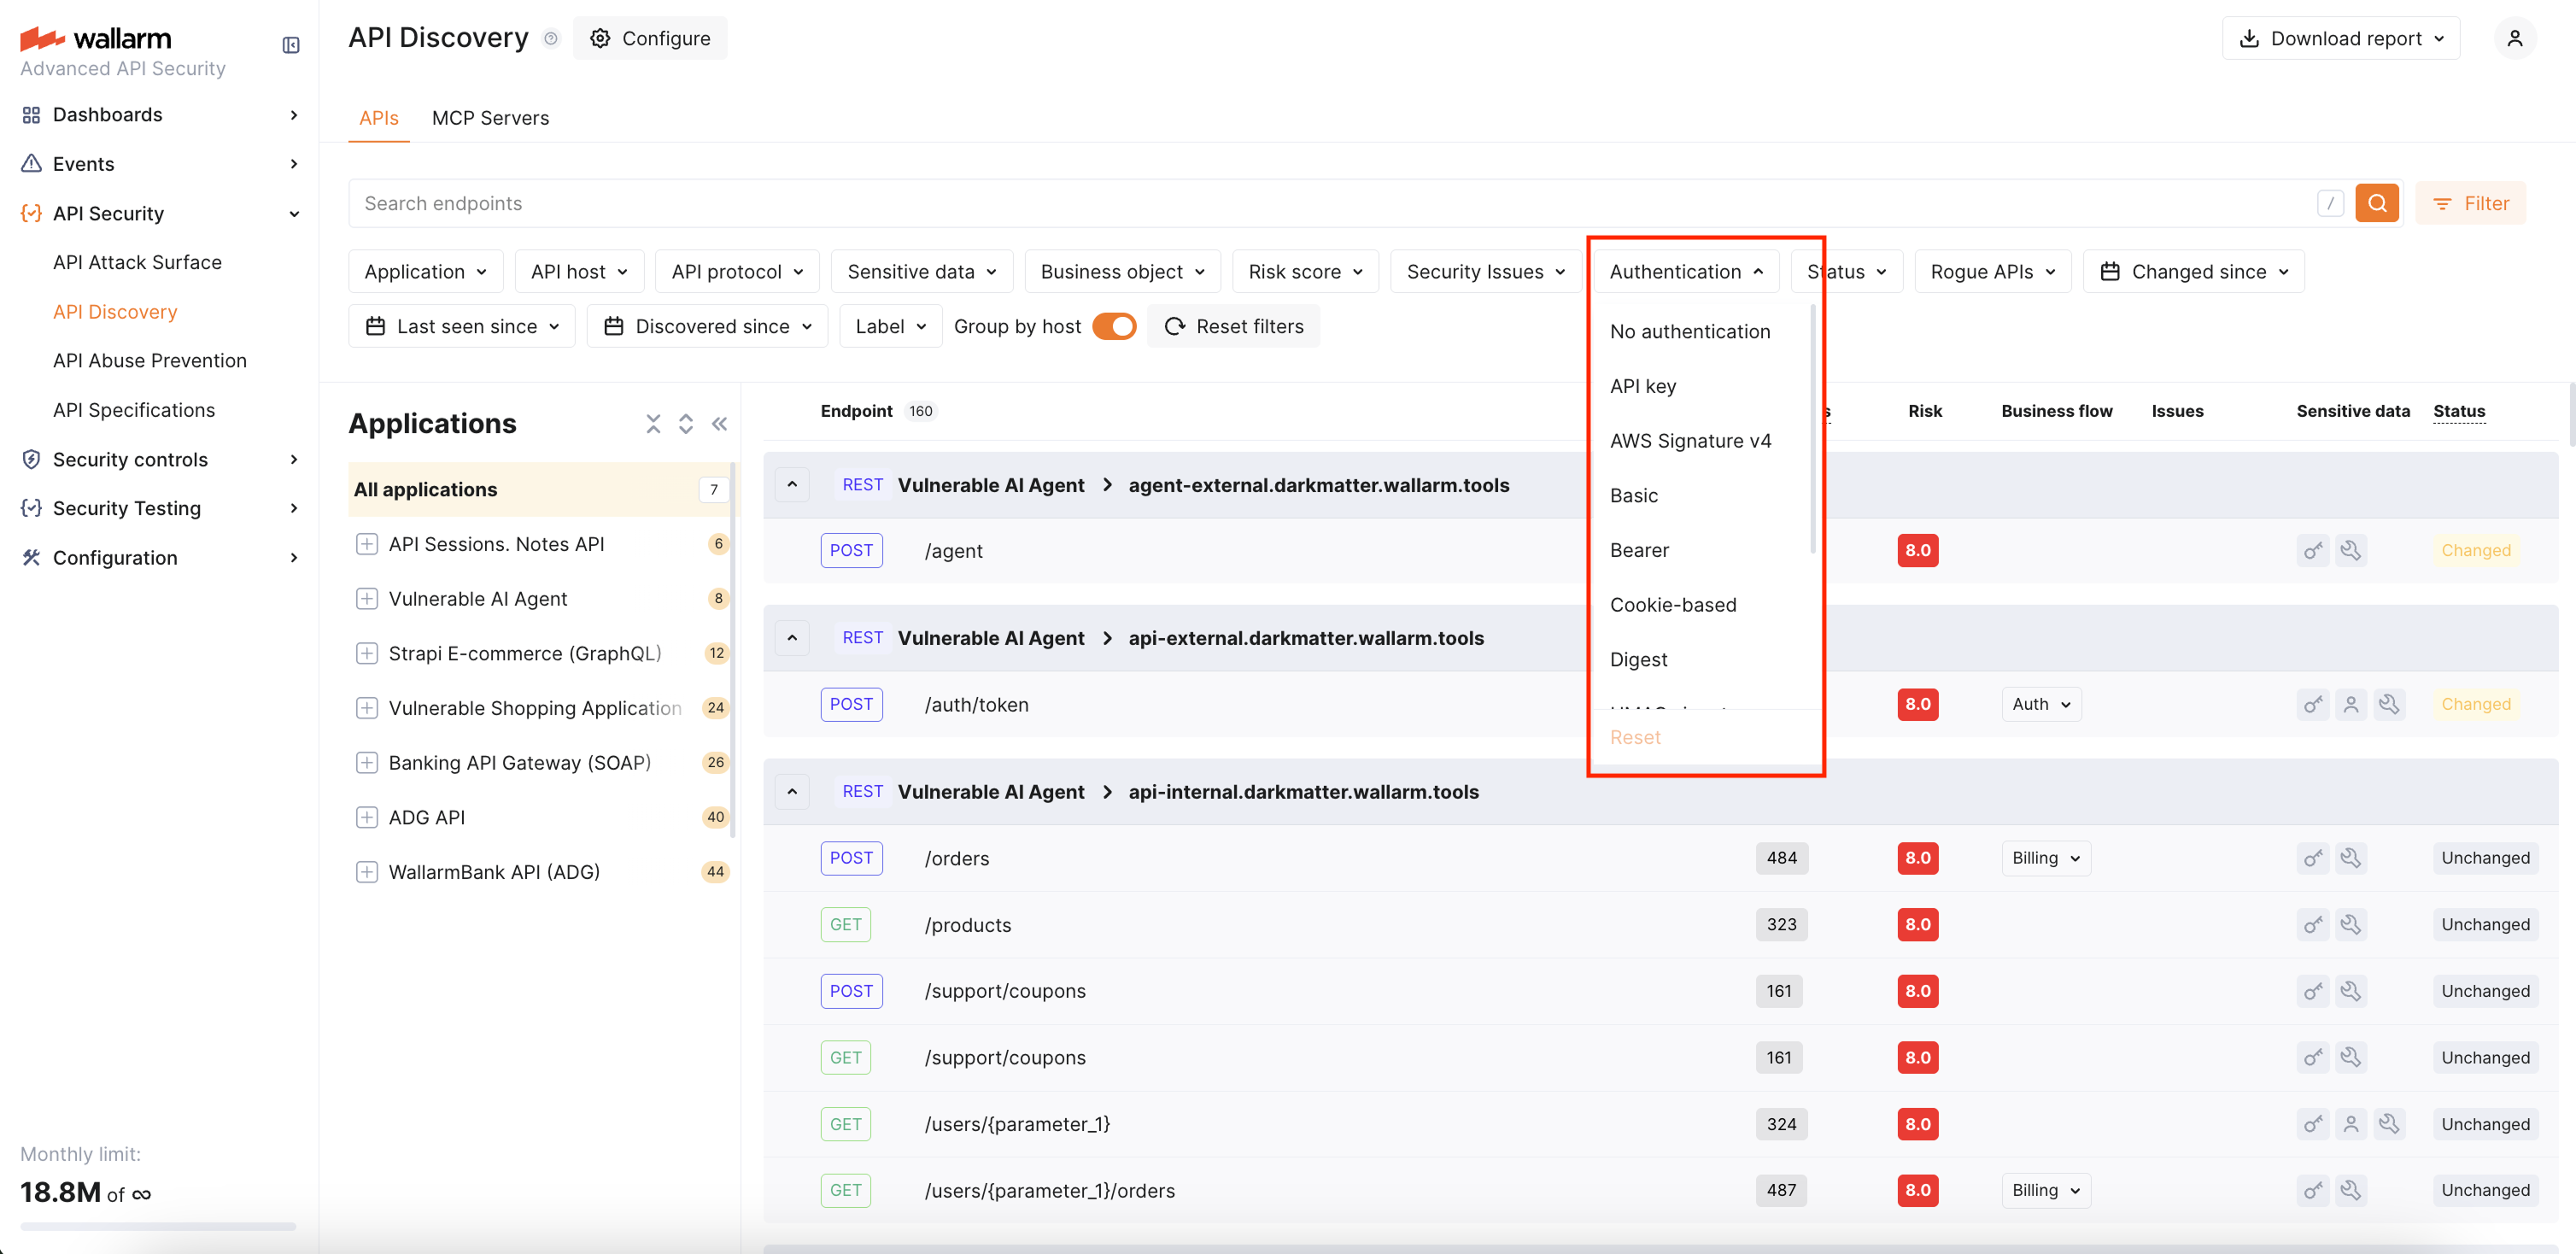Click the Dashboards grid icon
Image resolution: width=2576 pixels, height=1254 pixels.
click(31, 115)
